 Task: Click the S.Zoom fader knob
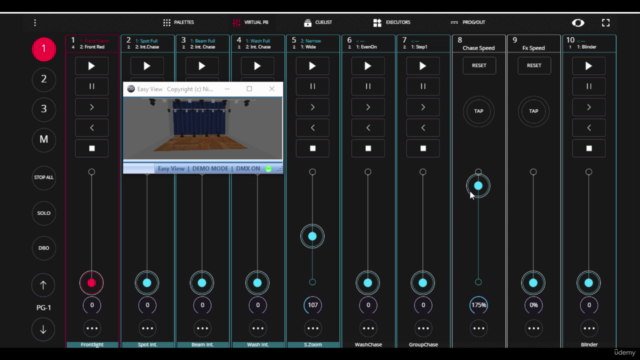click(x=313, y=236)
